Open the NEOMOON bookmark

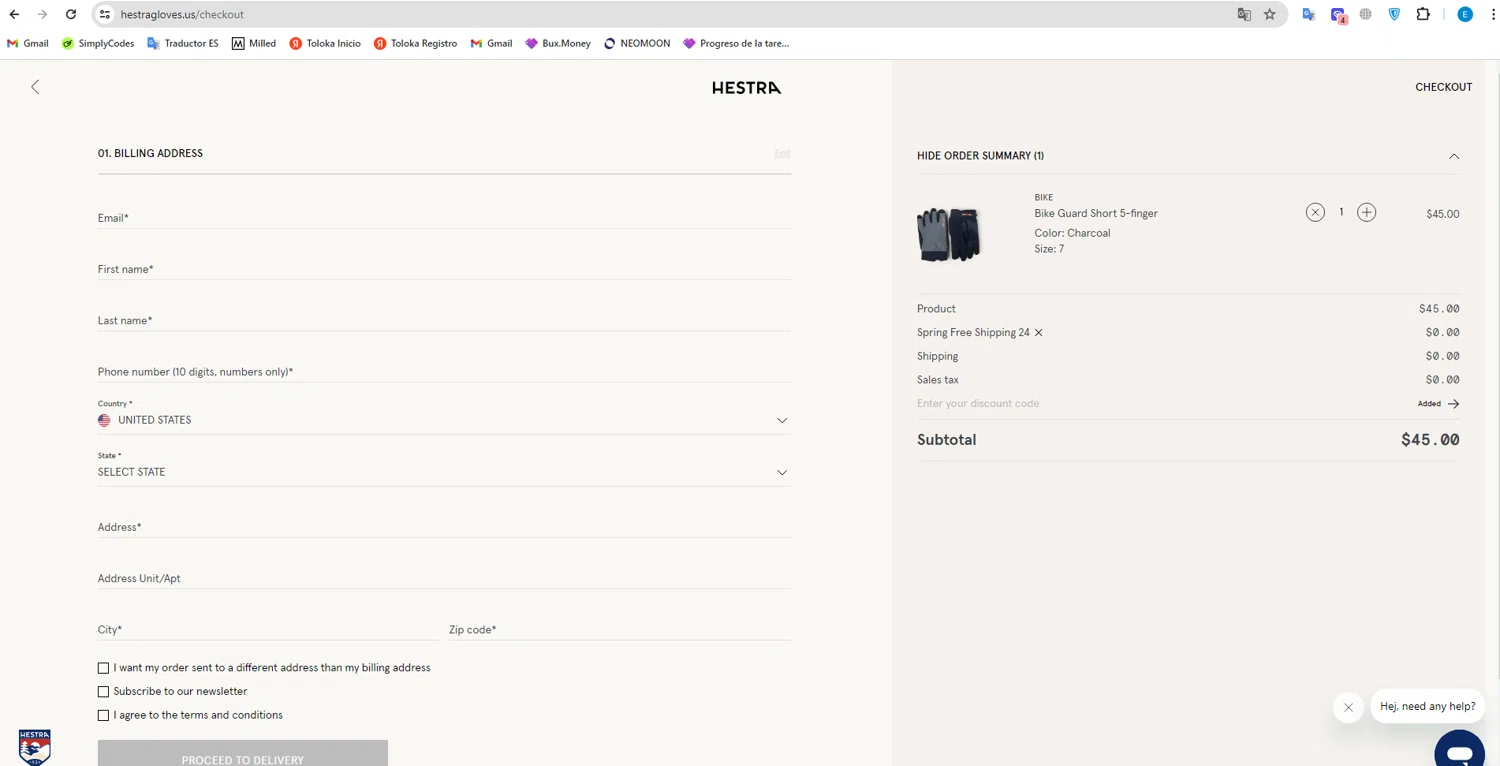coord(637,43)
